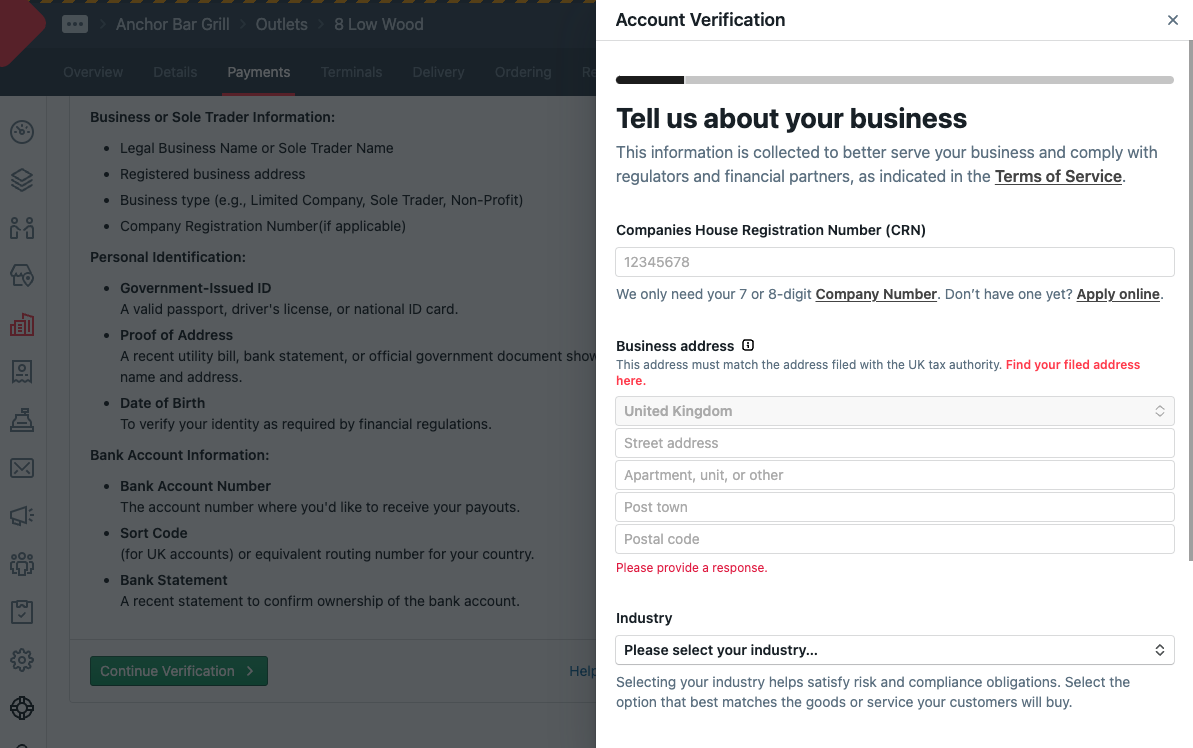The height and width of the screenshot is (748, 1193).
Task: Follow the Apply online link
Action: point(1118,294)
